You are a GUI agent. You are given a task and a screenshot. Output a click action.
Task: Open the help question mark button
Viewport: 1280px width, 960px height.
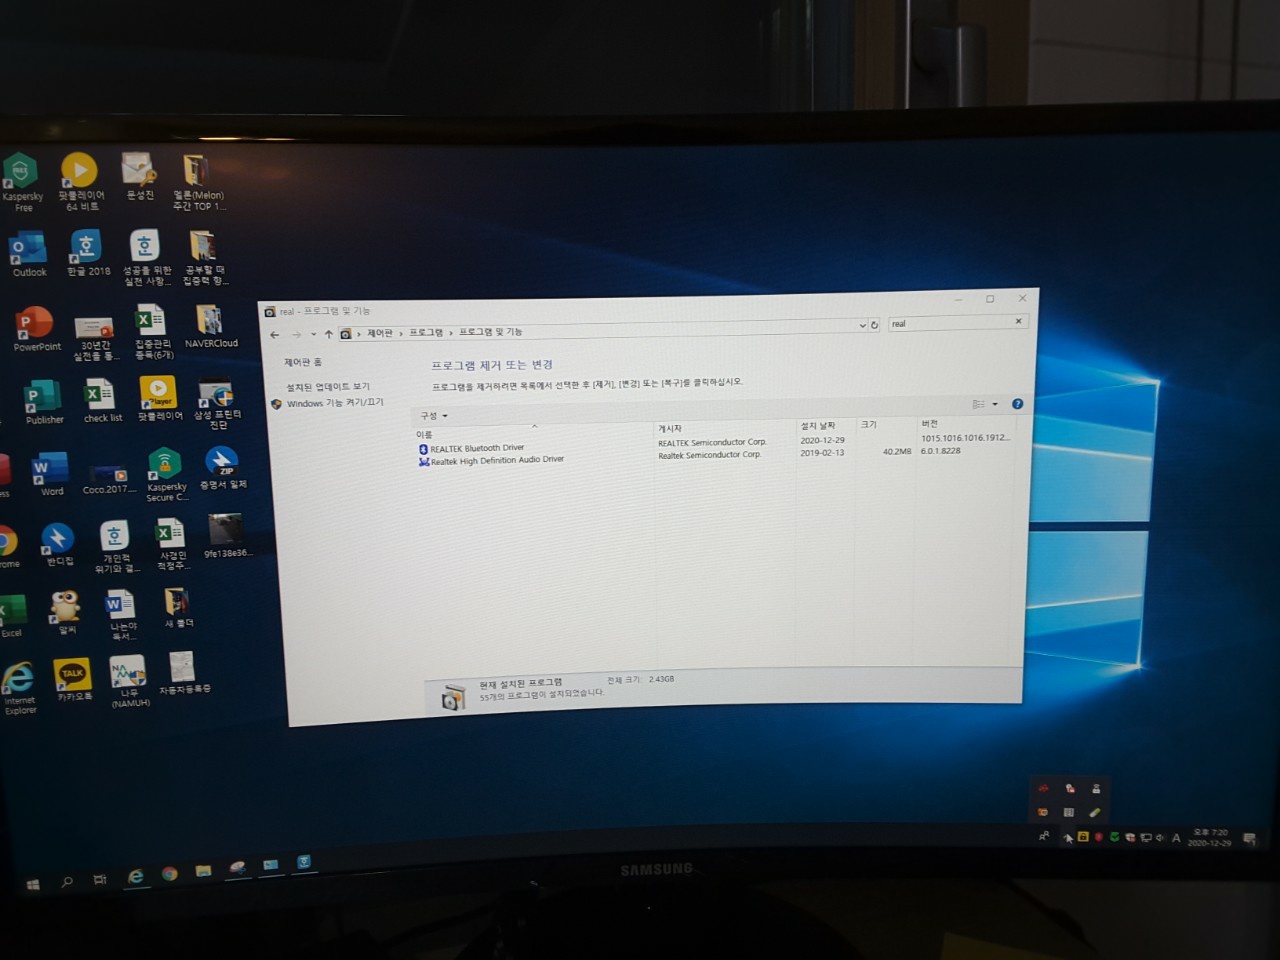click(x=1017, y=404)
